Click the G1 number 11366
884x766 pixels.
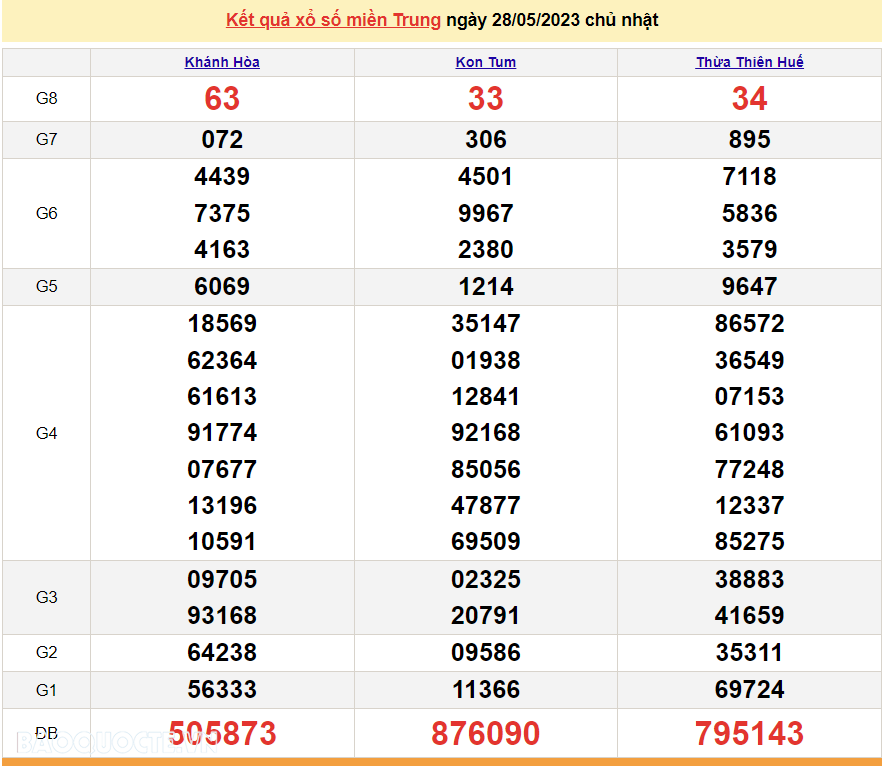[486, 690]
